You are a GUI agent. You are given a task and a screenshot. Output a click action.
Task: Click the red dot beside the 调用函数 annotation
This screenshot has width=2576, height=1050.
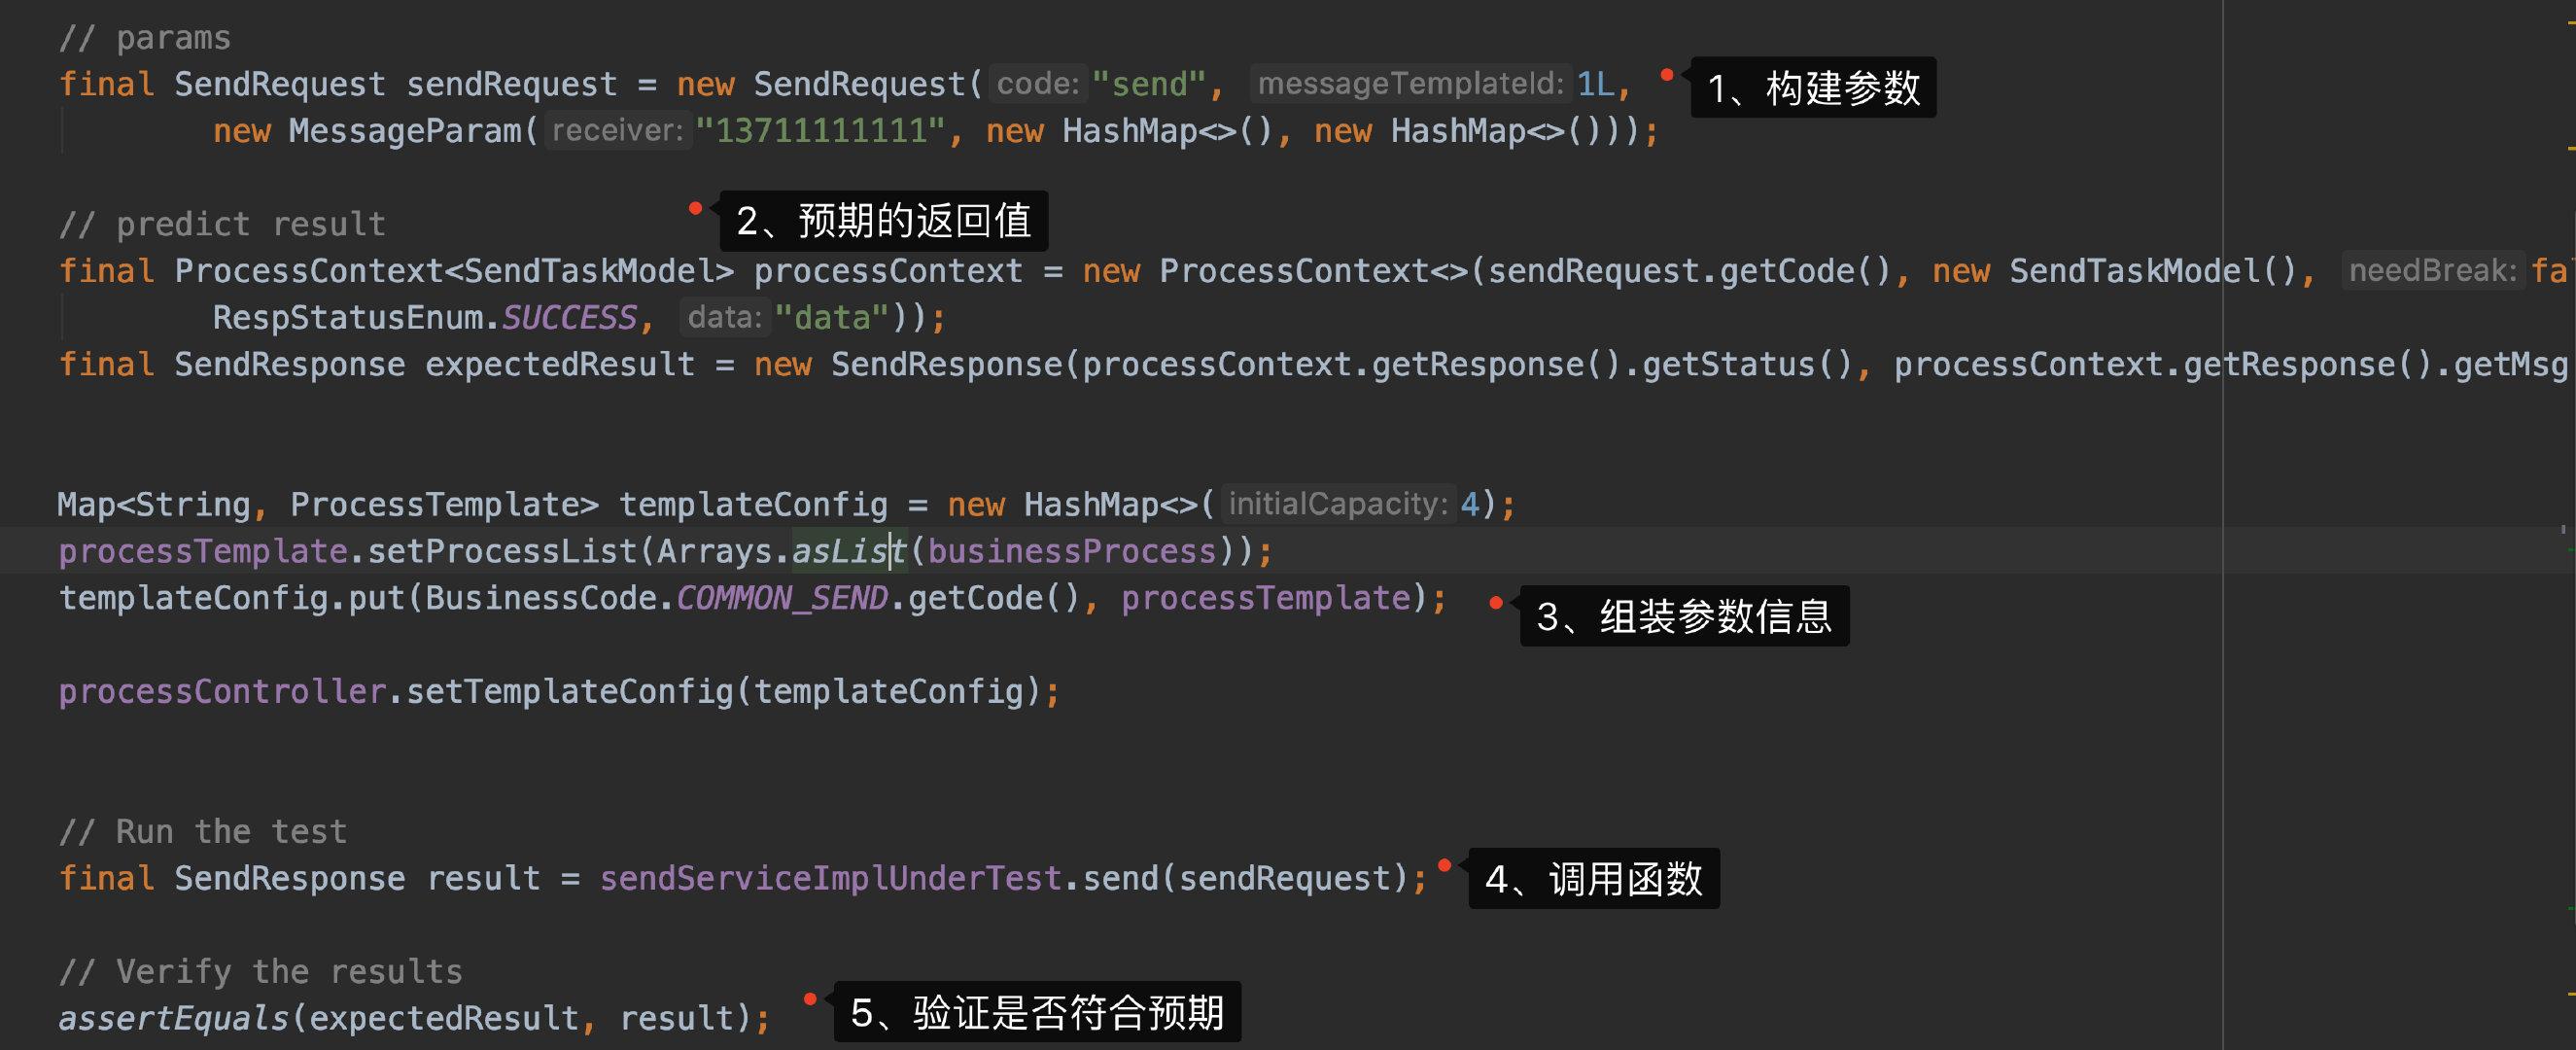pos(1444,865)
